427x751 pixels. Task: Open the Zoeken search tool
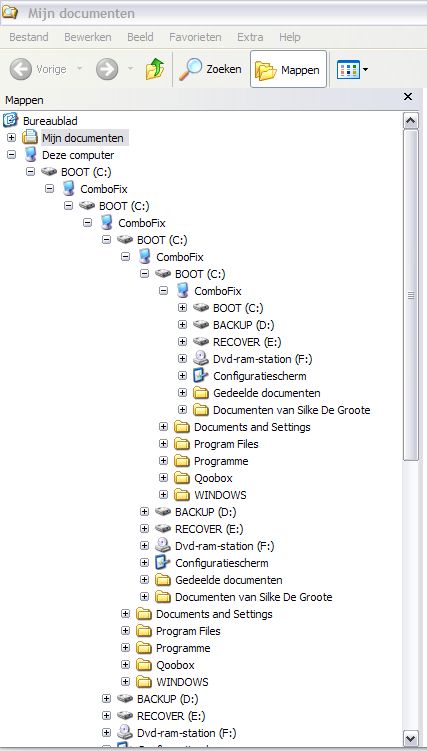coord(210,69)
